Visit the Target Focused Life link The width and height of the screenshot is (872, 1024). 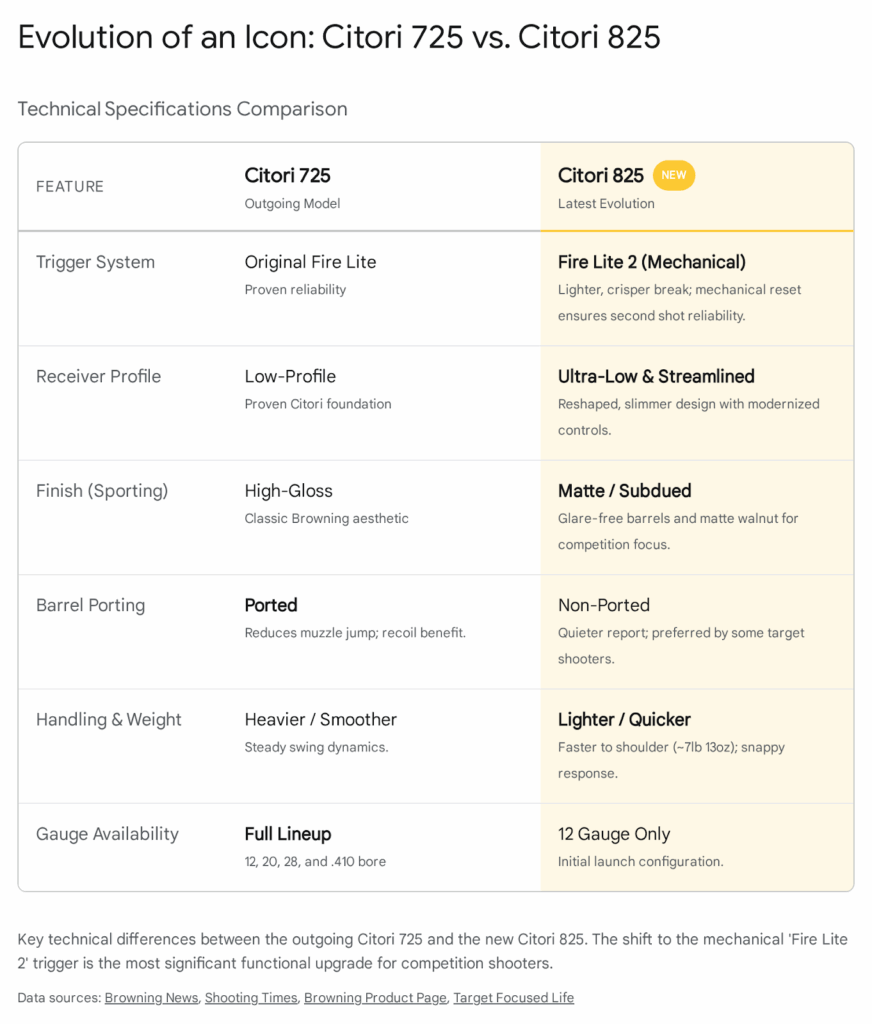513,997
